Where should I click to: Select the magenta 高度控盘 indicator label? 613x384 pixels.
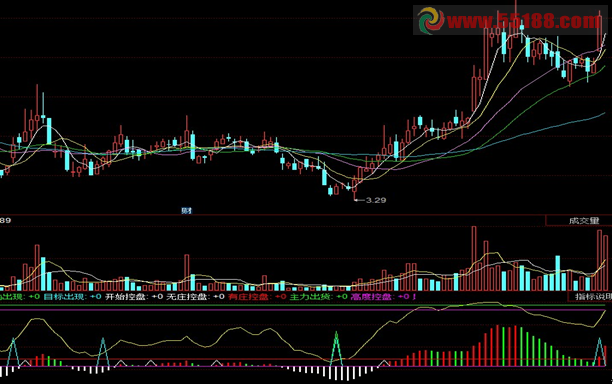[372, 297]
